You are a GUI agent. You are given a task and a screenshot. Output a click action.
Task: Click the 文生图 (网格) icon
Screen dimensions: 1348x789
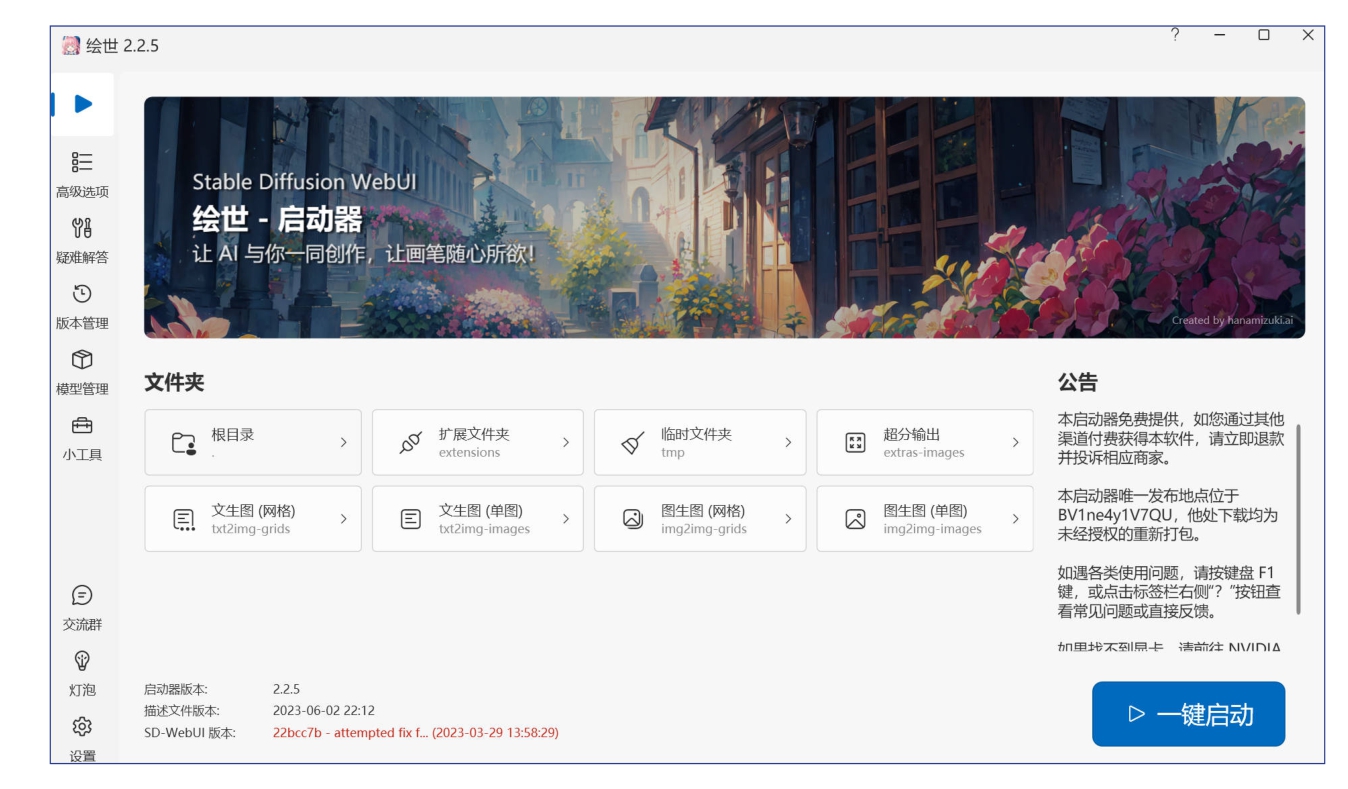click(x=184, y=519)
